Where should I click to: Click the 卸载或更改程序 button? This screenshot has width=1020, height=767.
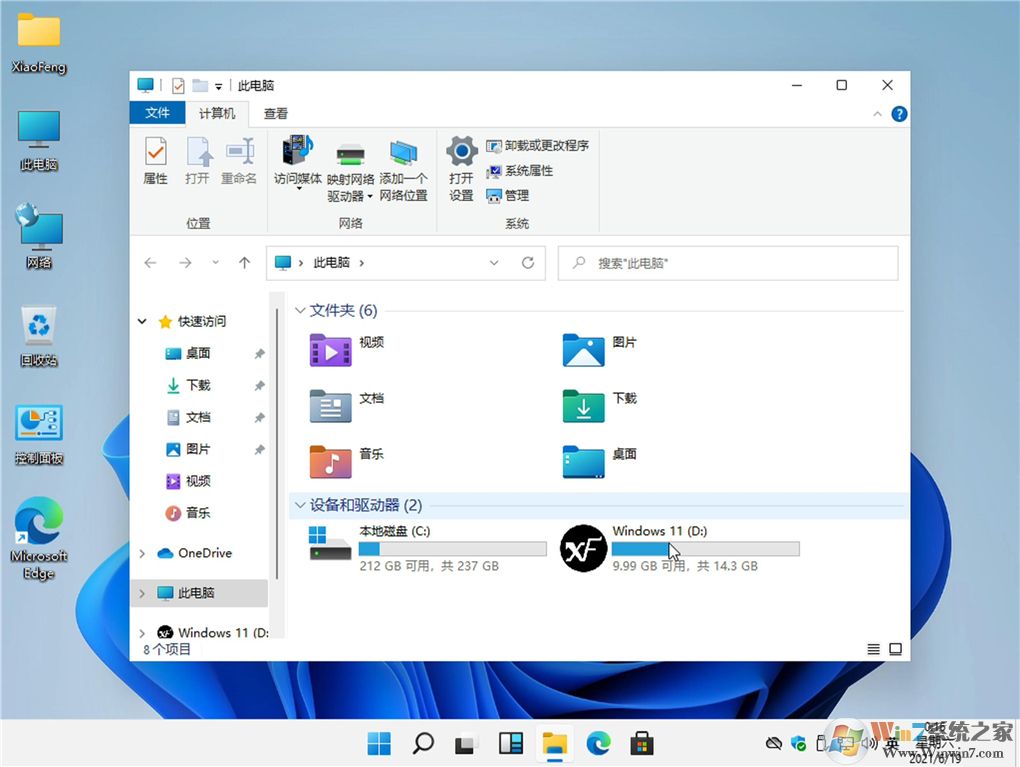[x=539, y=145]
